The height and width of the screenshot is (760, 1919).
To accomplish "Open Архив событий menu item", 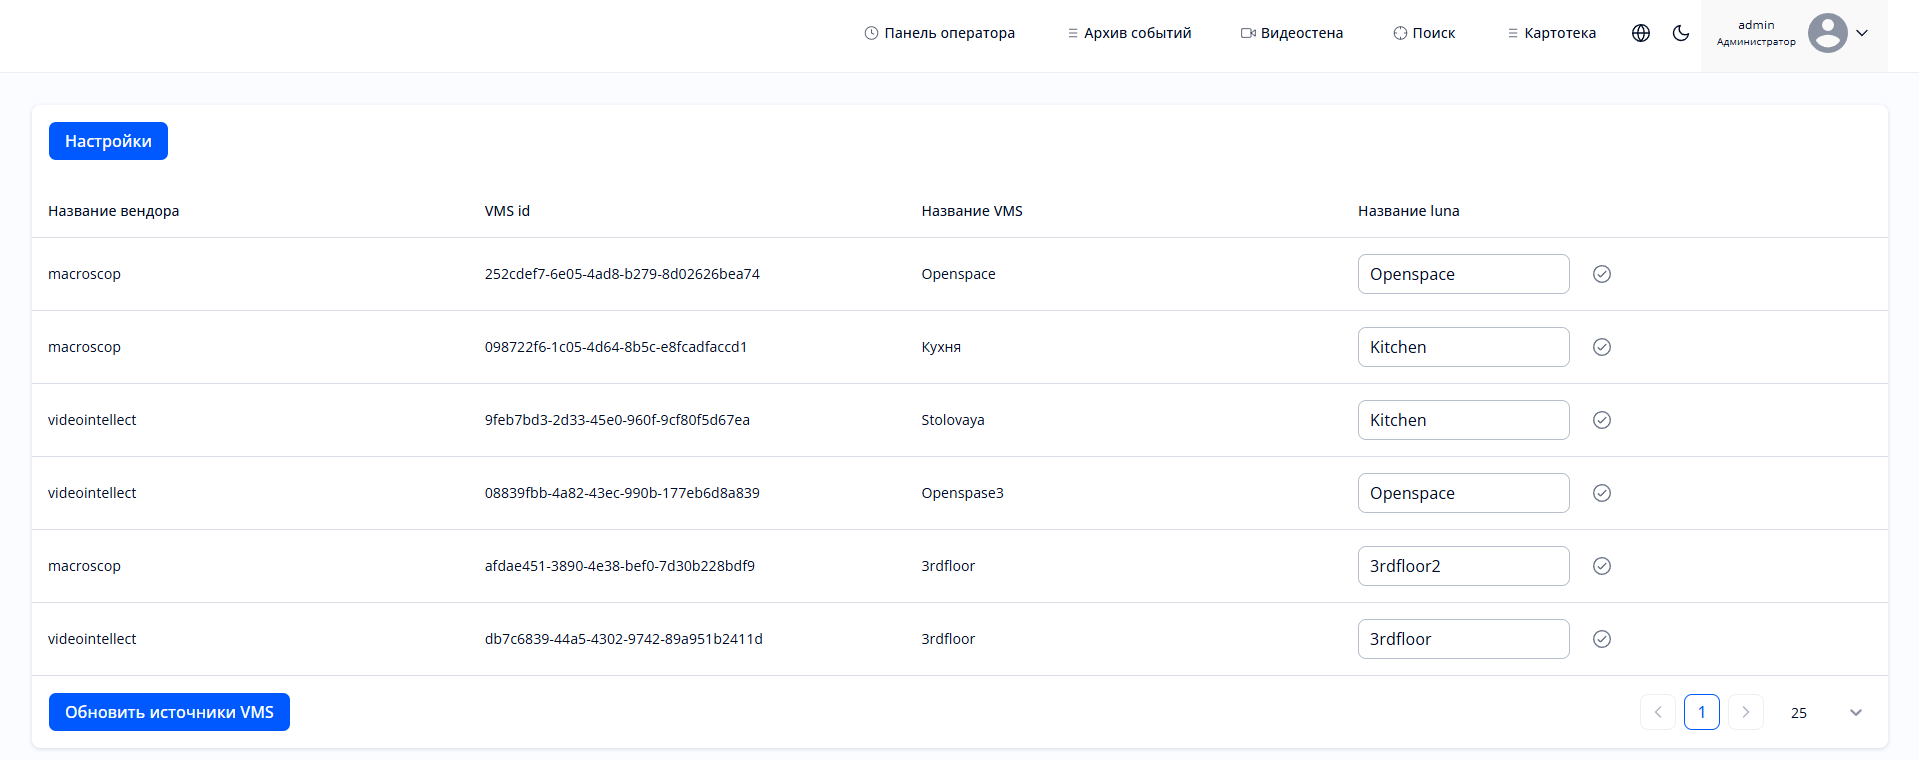I will coord(1130,33).
